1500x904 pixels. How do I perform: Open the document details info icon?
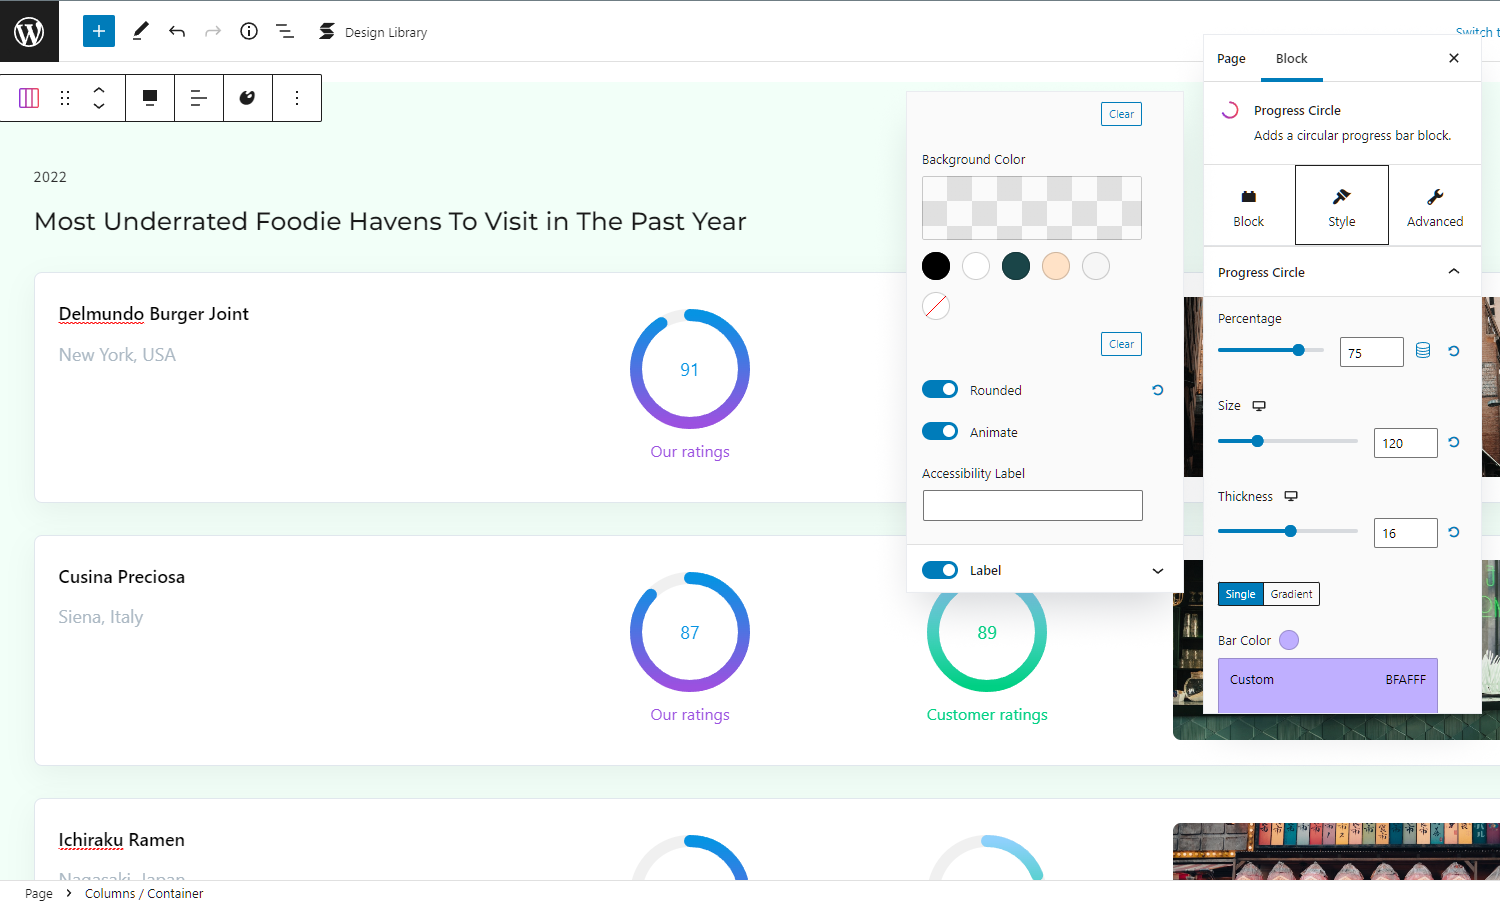[249, 31]
